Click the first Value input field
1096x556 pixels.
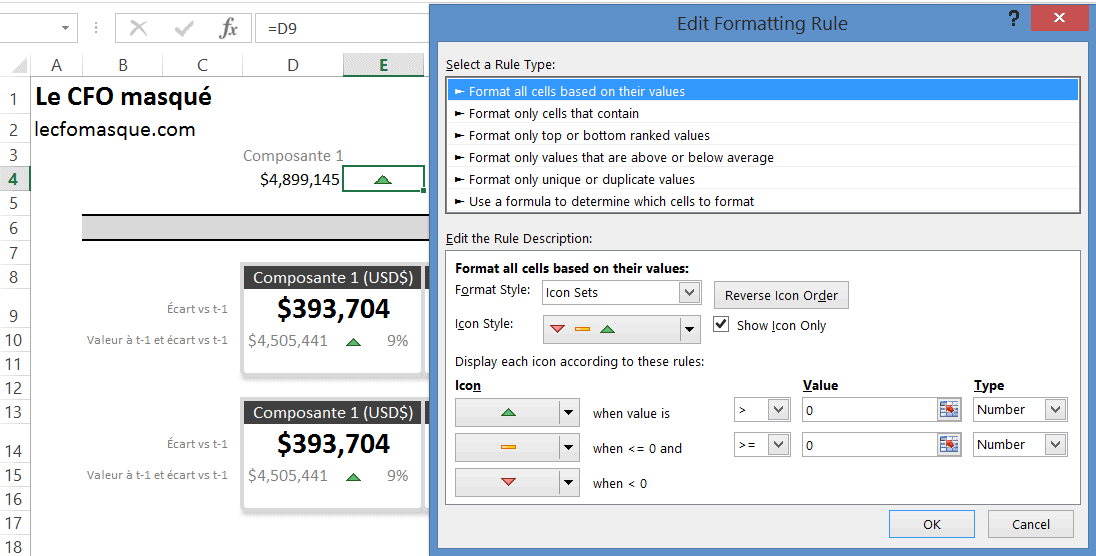(866, 410)
